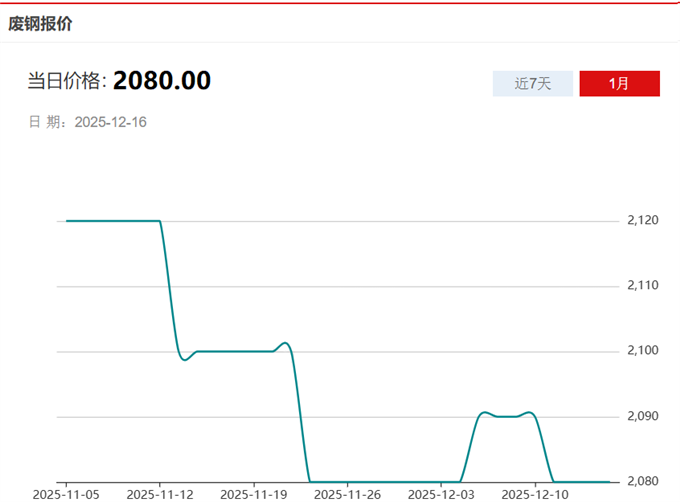This screenshot has height=502, width=680.
Task: Click the line's 2,090 bump in December
Action: point(507,416)
